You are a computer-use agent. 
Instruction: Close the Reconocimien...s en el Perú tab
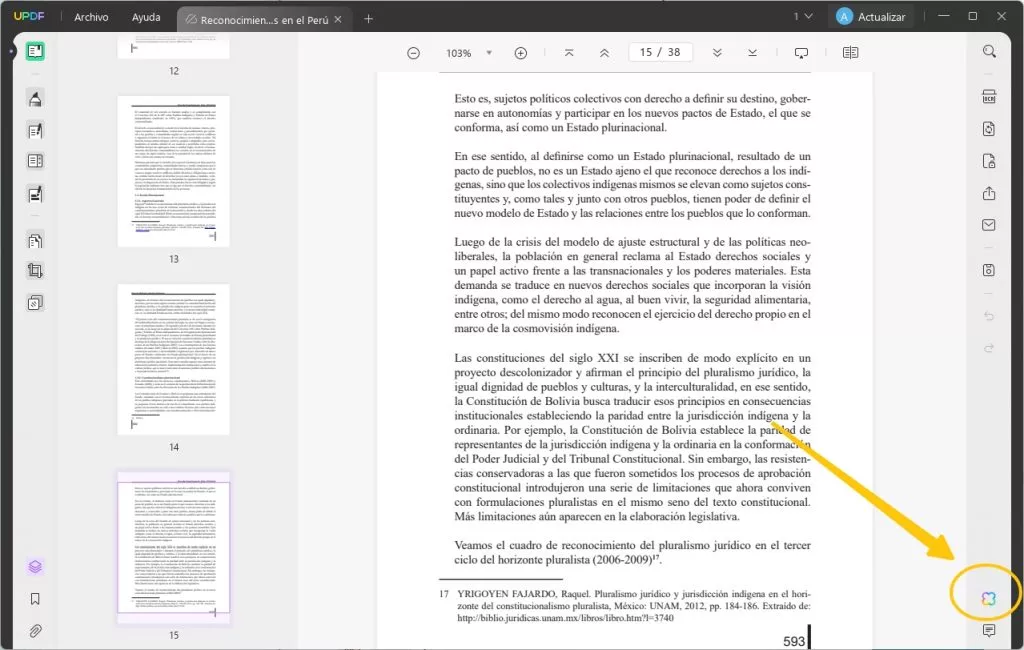[x=338, y=20]
